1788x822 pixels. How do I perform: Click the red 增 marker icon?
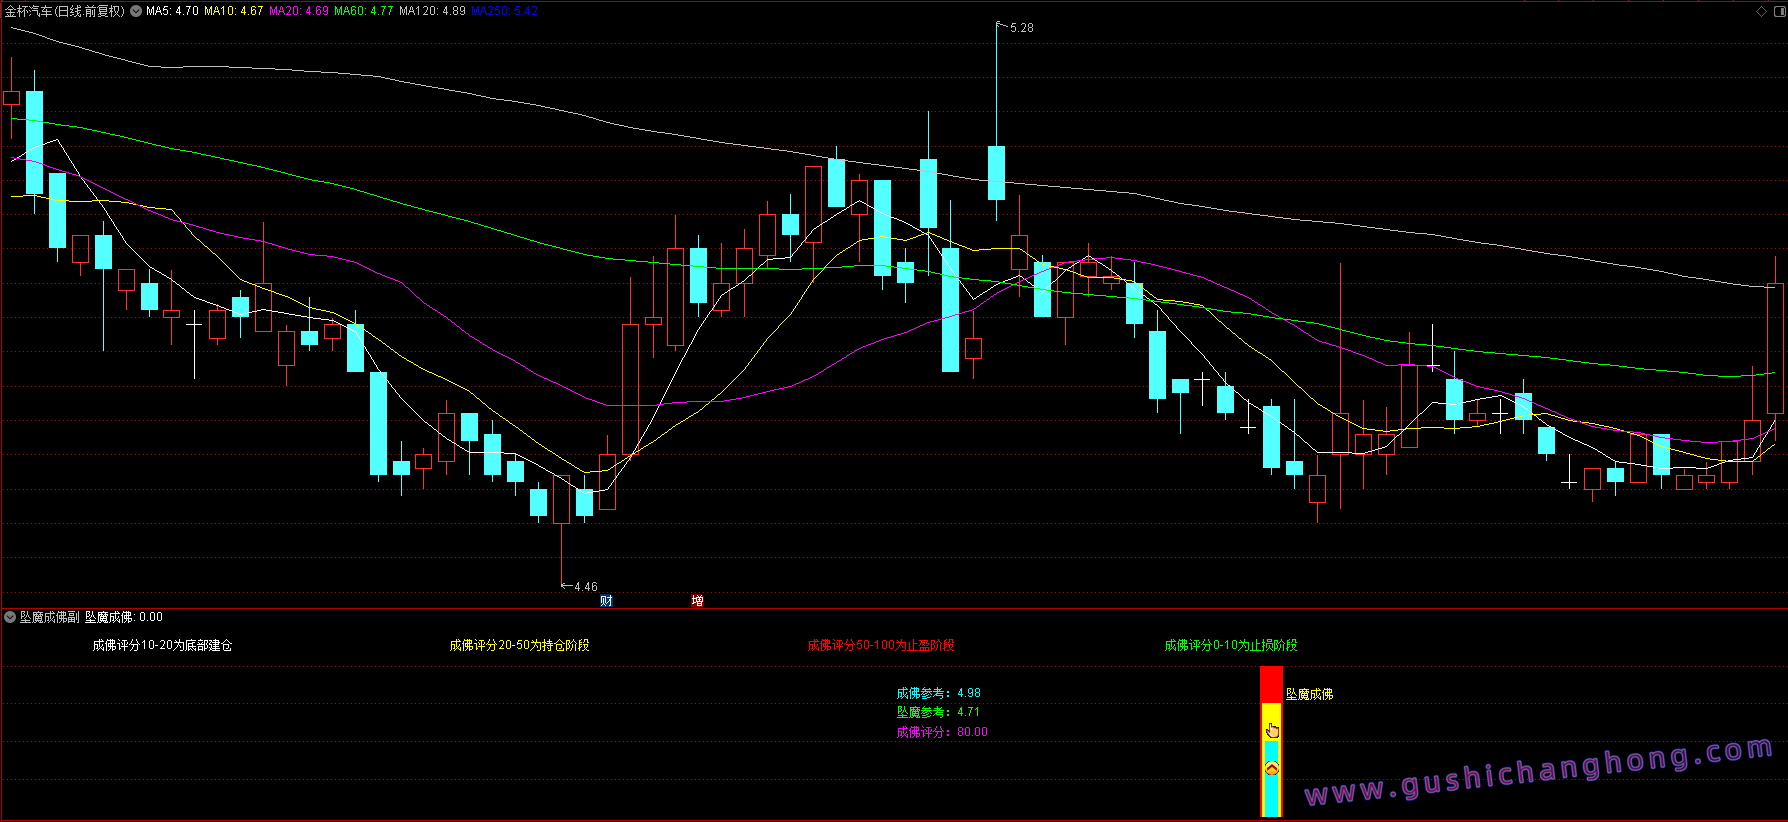click(x=697, y=600)
